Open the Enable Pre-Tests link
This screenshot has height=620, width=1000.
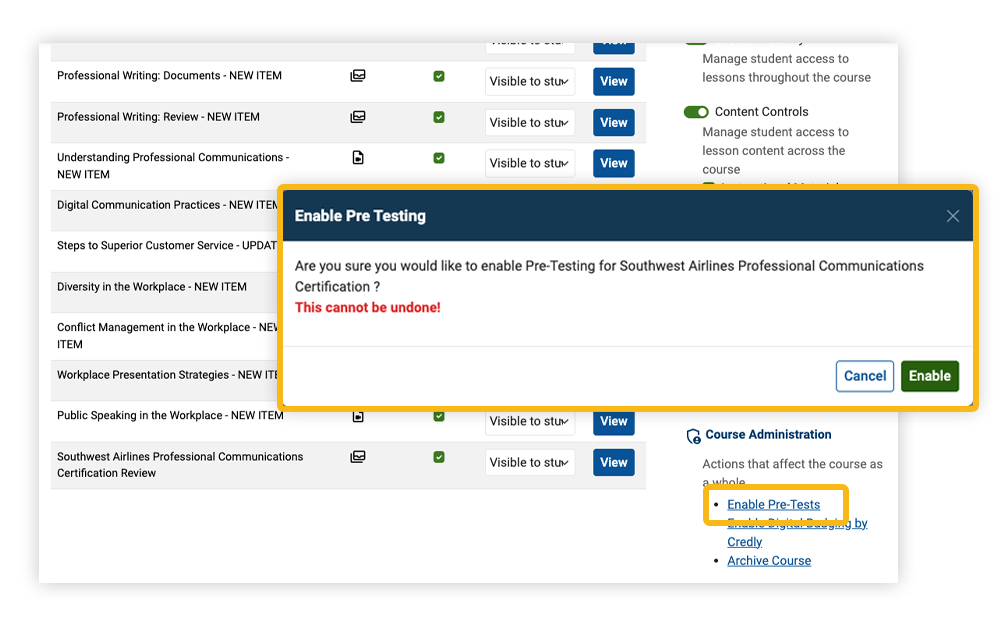point(773,504)
